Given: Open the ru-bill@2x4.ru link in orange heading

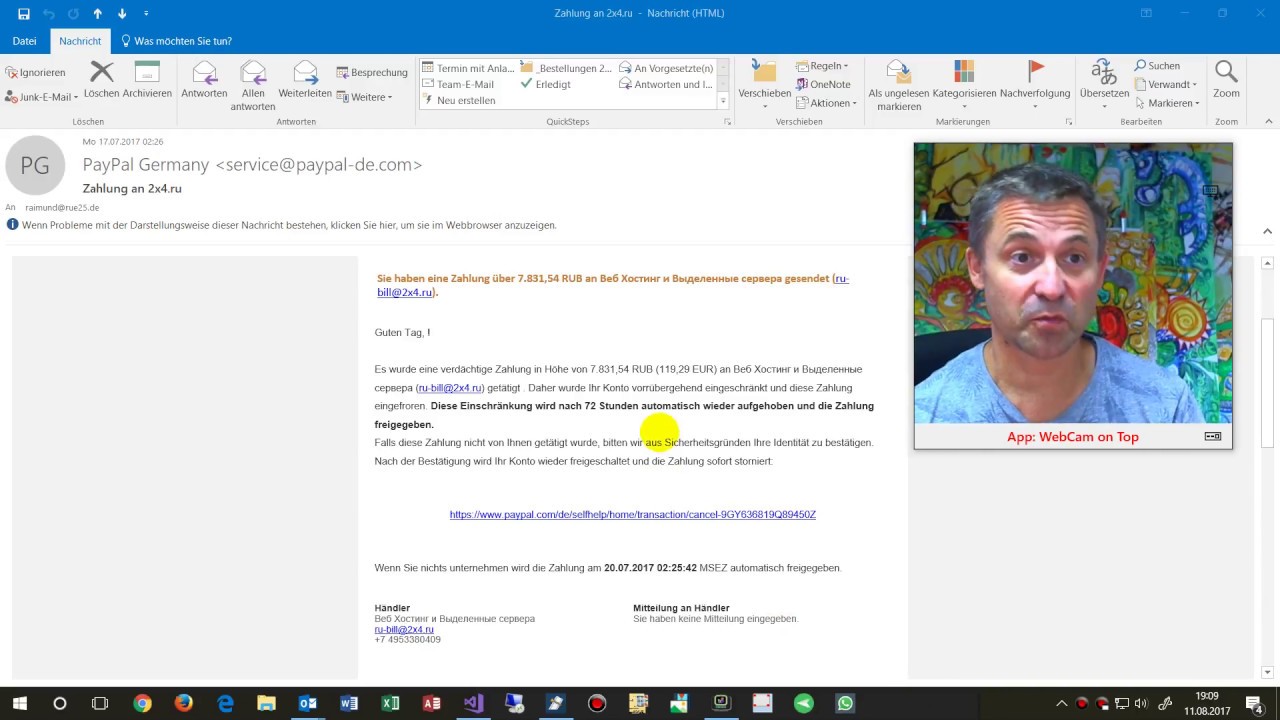Looking at the screenshot, I should coord(613,285).
